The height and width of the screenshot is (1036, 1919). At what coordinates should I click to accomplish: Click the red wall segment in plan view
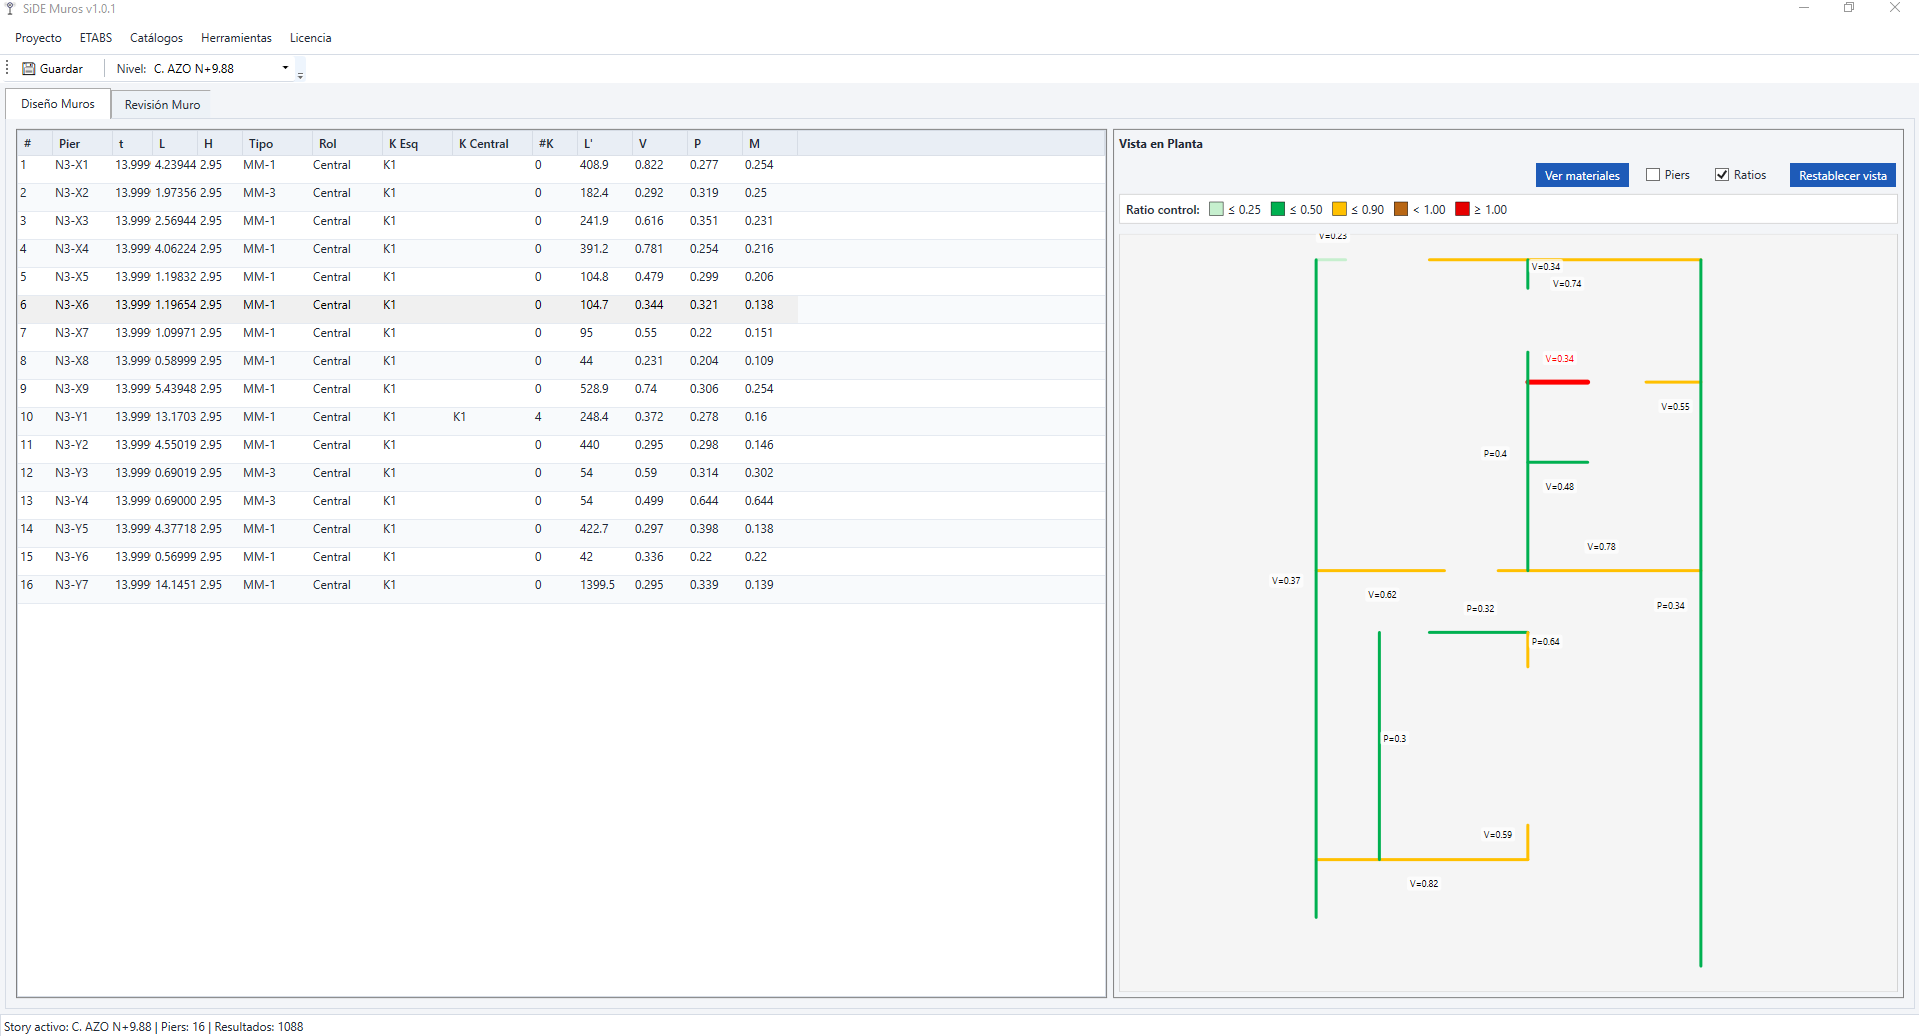[x=1559, y=382]
